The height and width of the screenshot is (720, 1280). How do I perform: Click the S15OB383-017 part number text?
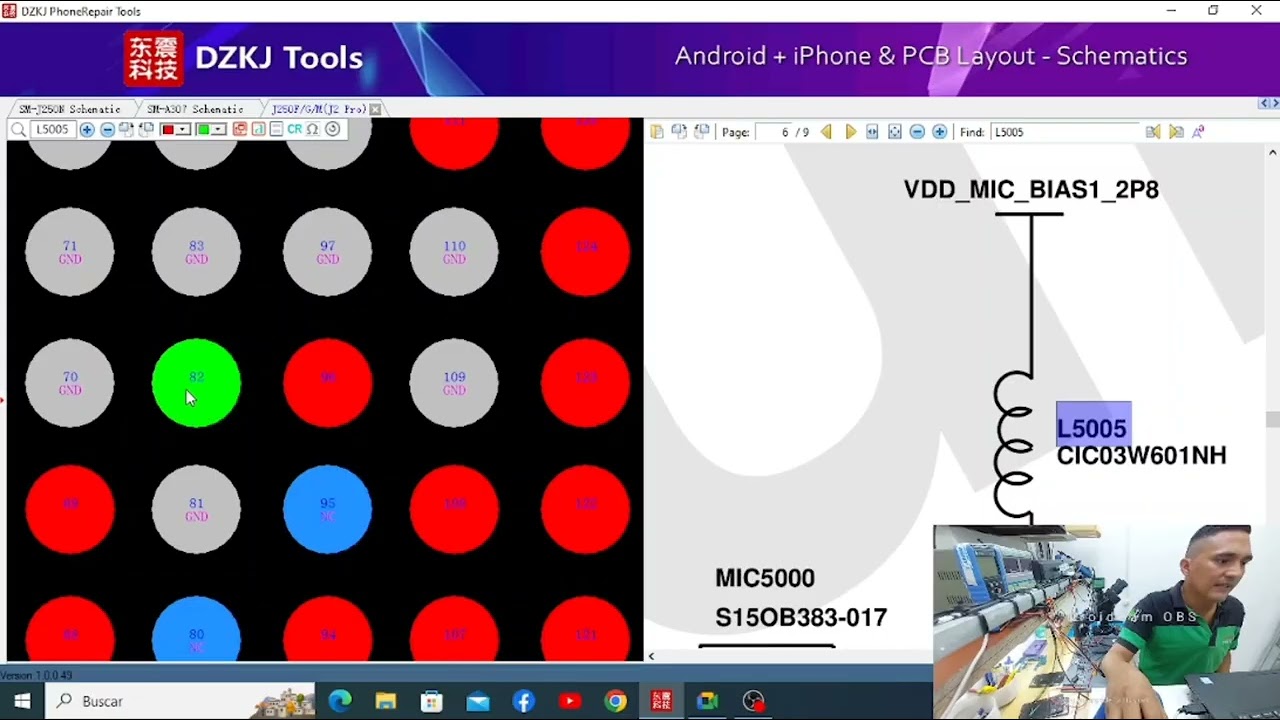pyautogui.click(x=801, y=618)
